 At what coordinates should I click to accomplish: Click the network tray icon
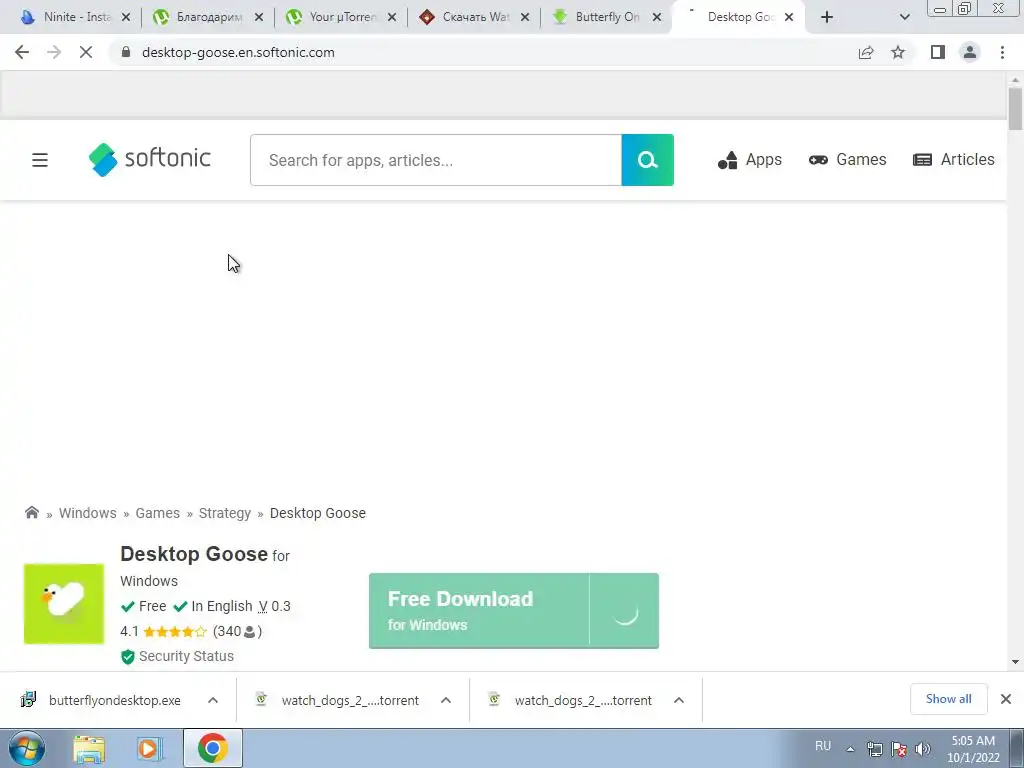click(874, 749)
